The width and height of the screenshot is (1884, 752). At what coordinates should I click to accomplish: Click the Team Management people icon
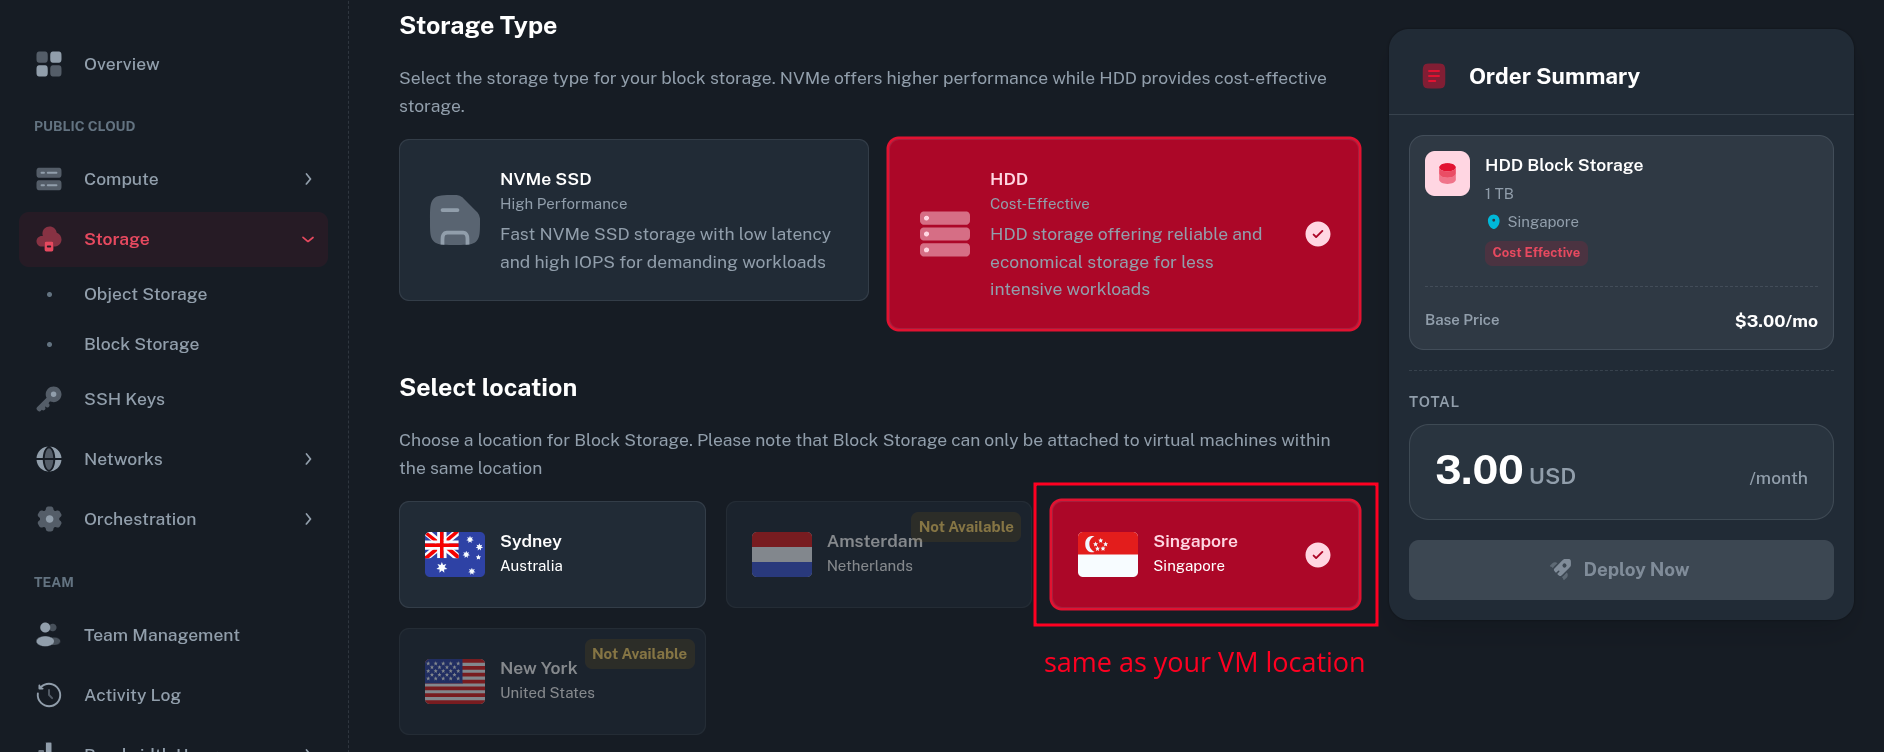coord(49,635)
